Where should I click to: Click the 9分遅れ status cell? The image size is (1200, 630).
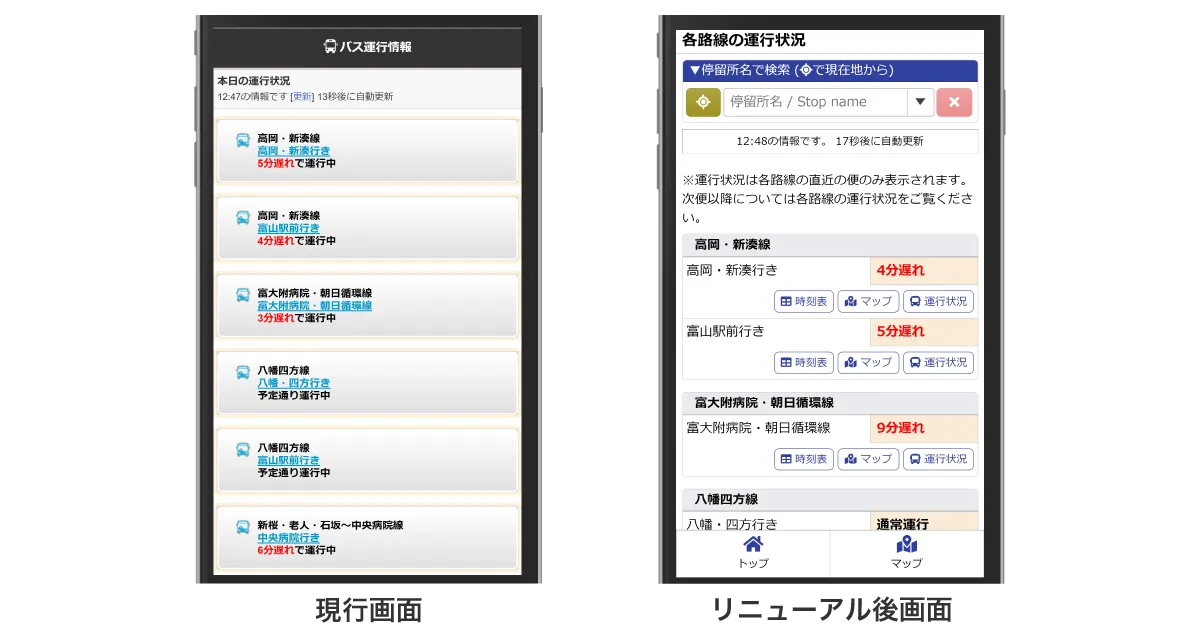pyautogui.click(x=923, y=428)
